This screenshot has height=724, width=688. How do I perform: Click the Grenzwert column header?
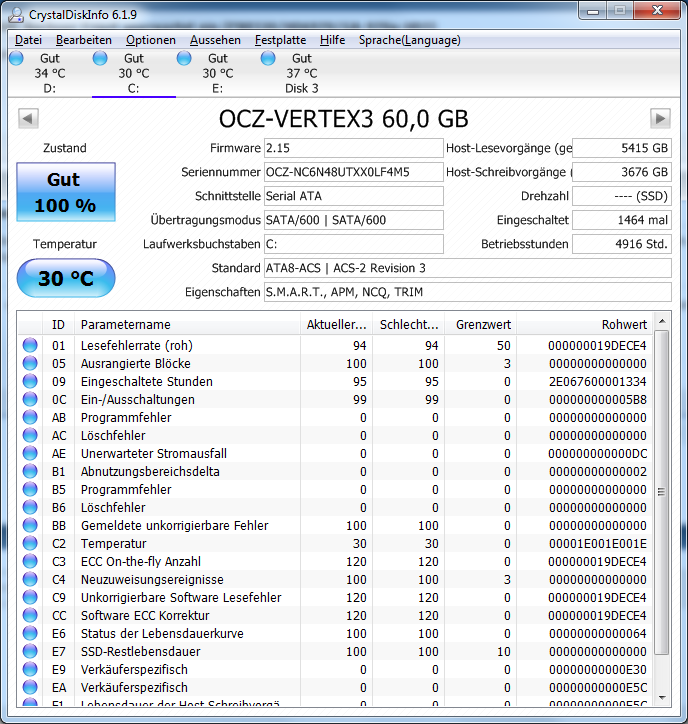tap(481, 325)
